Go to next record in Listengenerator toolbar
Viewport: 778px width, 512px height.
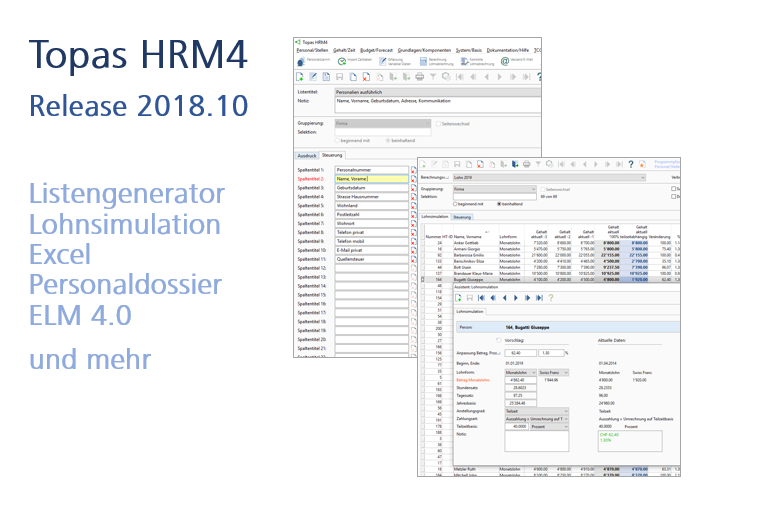[x=500, y=77]
